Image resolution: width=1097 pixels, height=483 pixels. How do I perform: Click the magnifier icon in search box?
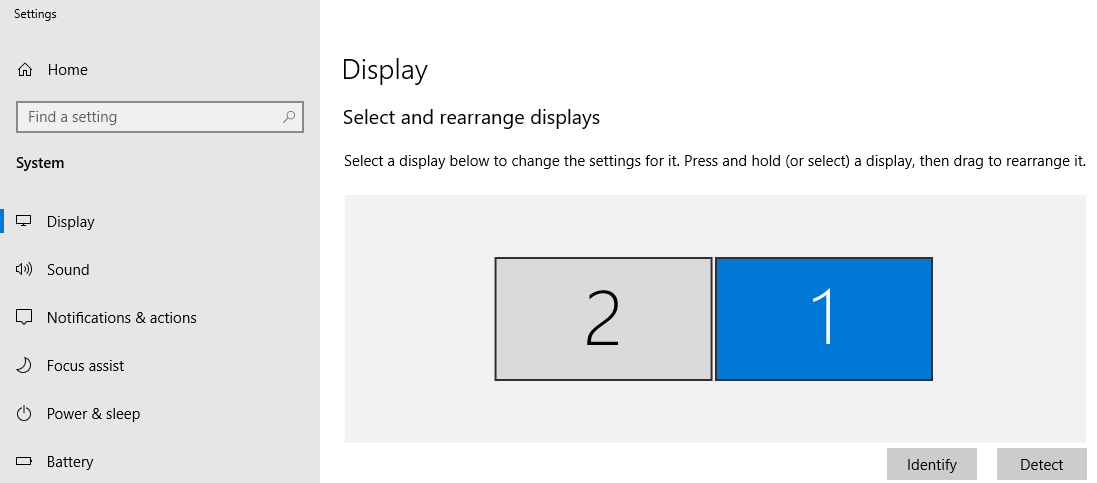click(289, 117)
